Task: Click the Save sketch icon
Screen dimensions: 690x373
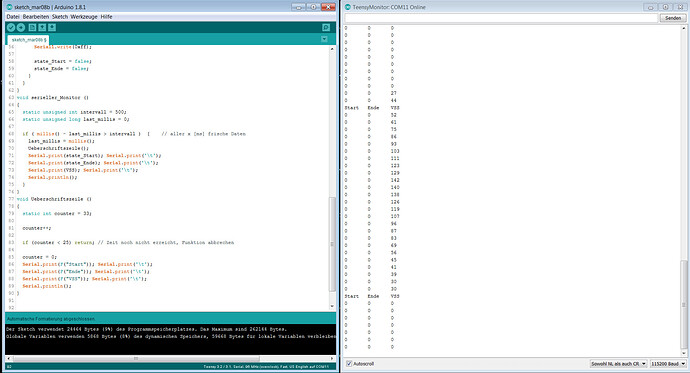Action: 52,27
